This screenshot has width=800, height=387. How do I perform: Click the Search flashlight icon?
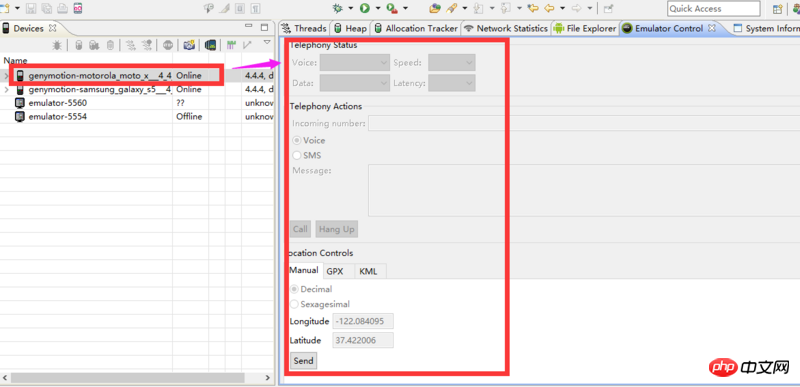coord(452,8)
